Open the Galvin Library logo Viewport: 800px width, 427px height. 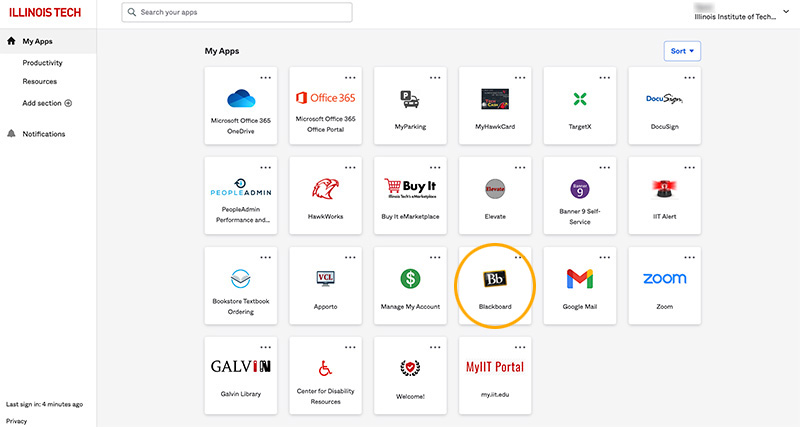[x=241, y=366]
